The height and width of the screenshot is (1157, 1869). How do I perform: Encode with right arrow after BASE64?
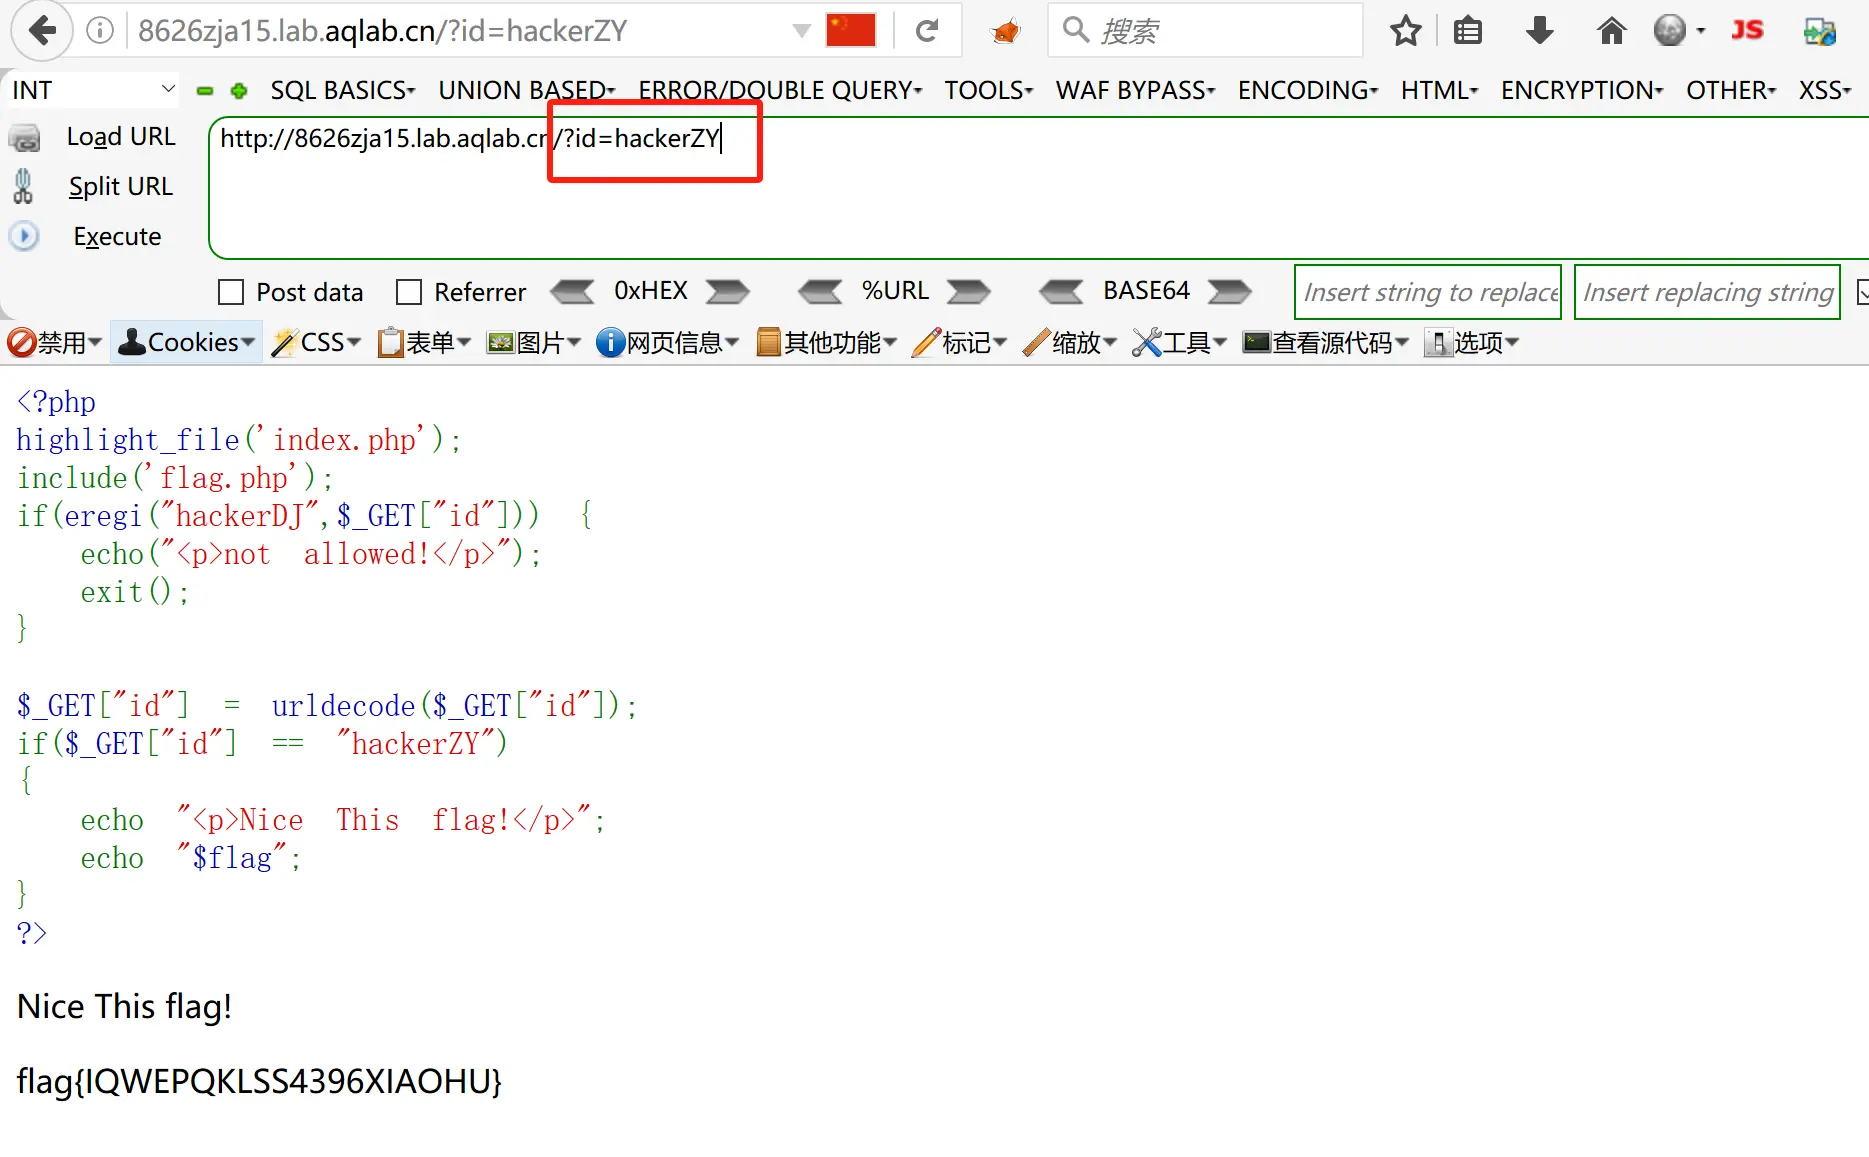click(x=1229, y=291)
